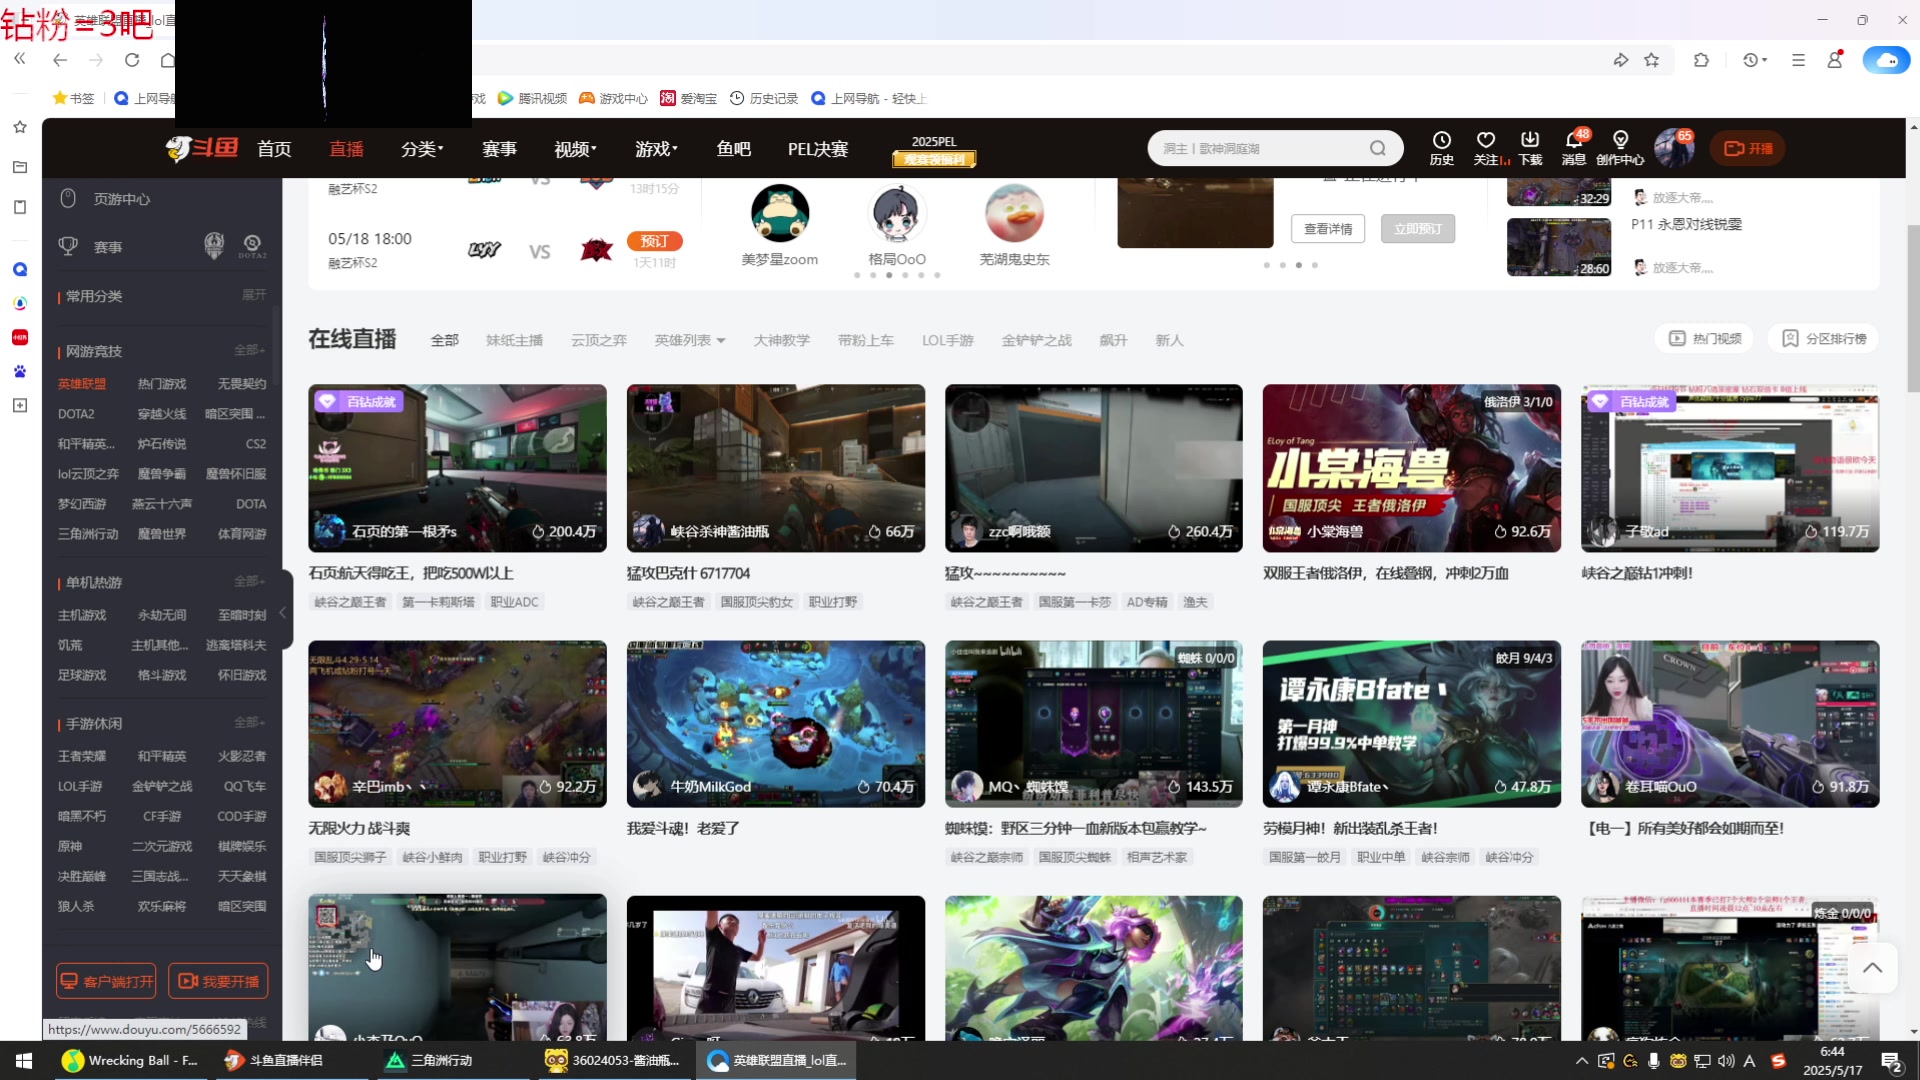The image size is (1920, 1080).
Task: Open 谭永康Bfate stream thumbnail
Action: tap(1411, 724)
